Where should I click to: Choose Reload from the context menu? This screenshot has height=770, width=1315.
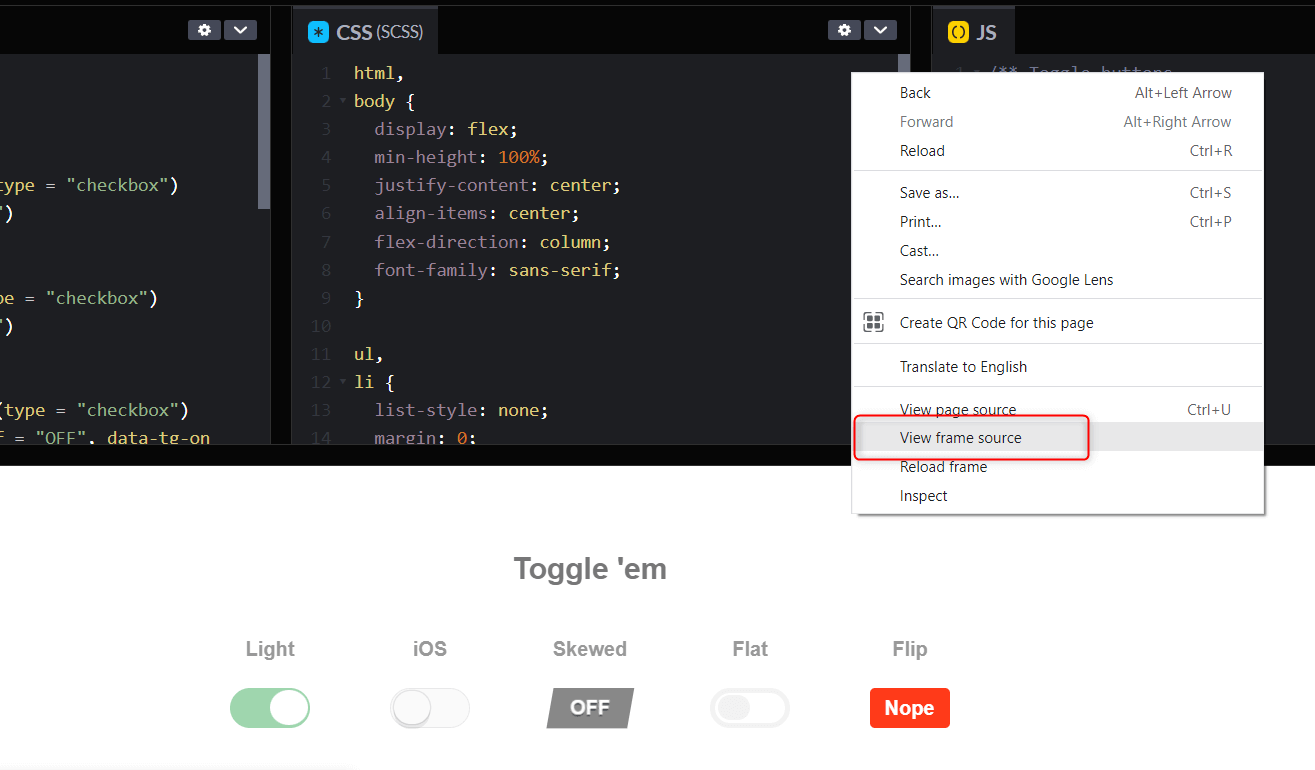point(1058,151)
